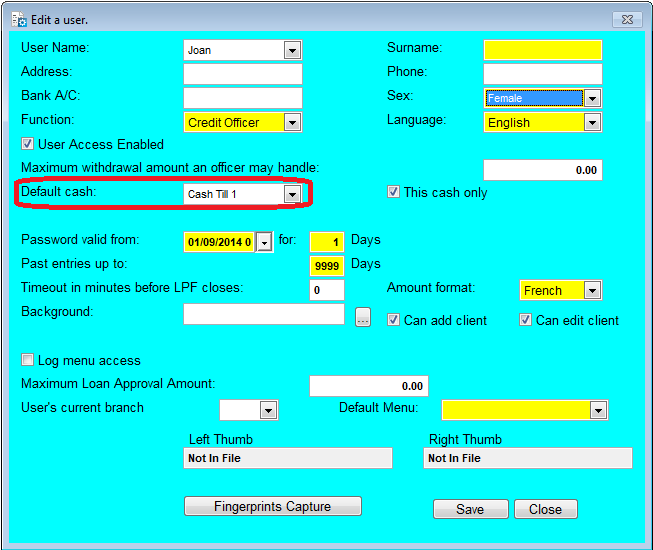Click the Surname input field
This screenshot has height=550, width=653.
543,50
